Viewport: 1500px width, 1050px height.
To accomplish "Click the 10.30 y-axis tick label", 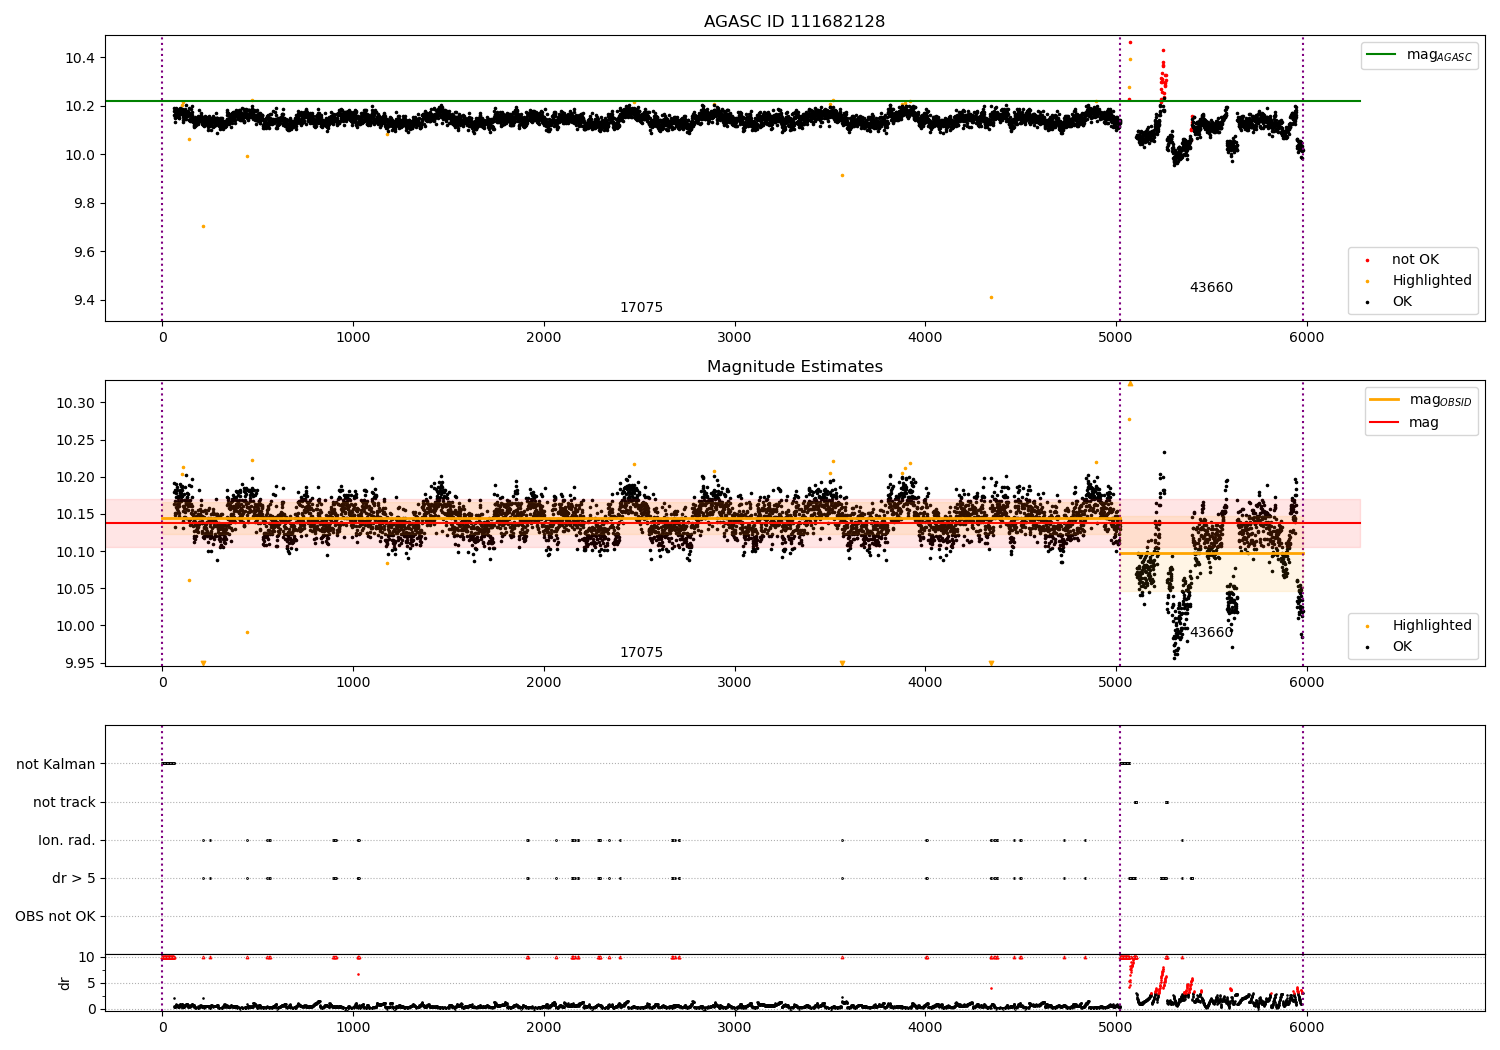I will (x=76, y=403).
